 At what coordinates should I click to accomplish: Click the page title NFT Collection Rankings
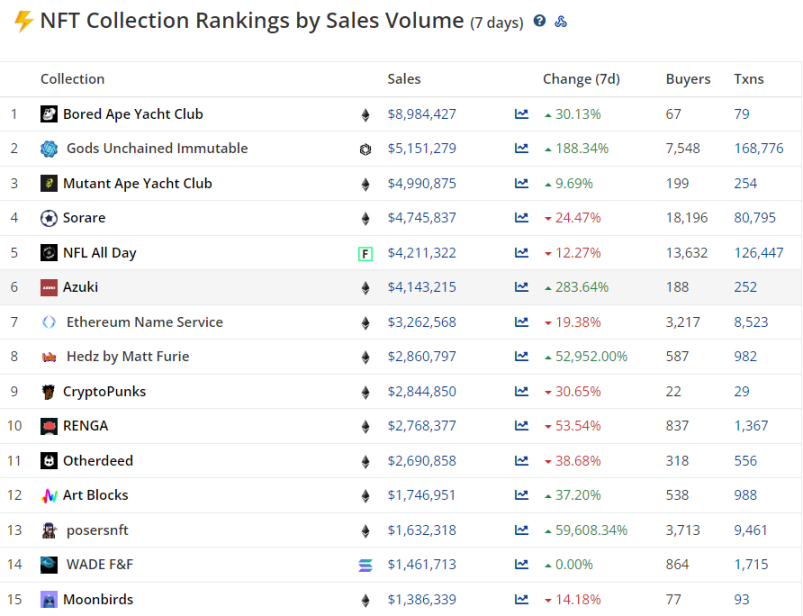[252, 21]
